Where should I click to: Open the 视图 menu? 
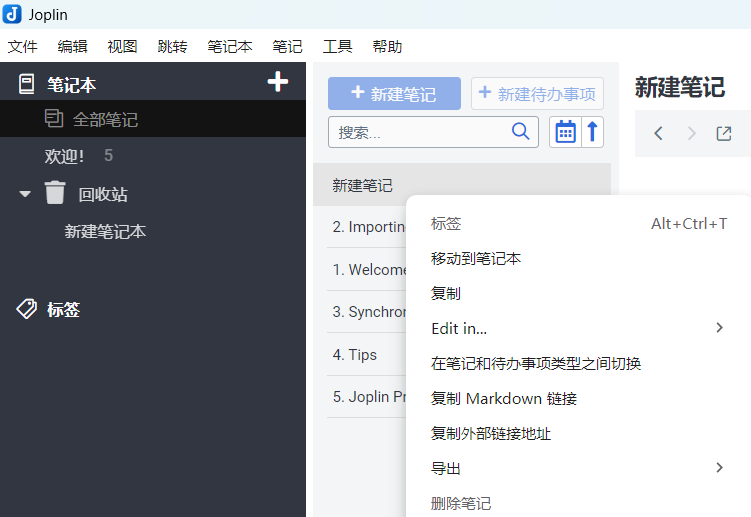[122, 46]
